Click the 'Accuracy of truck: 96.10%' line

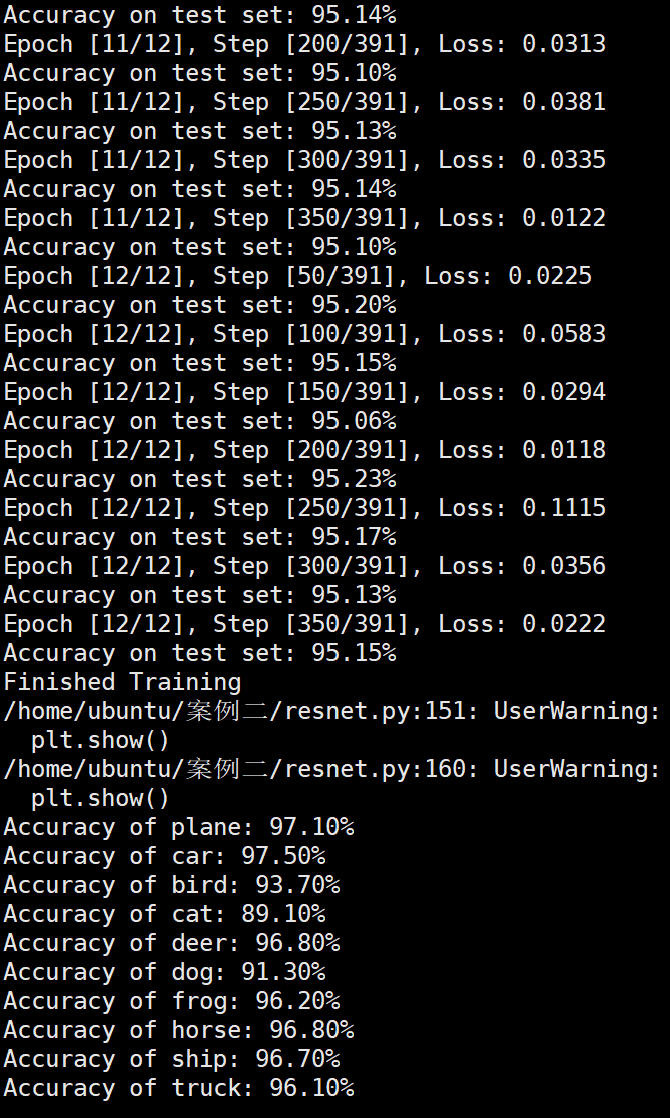click(x=179, y=1088)
